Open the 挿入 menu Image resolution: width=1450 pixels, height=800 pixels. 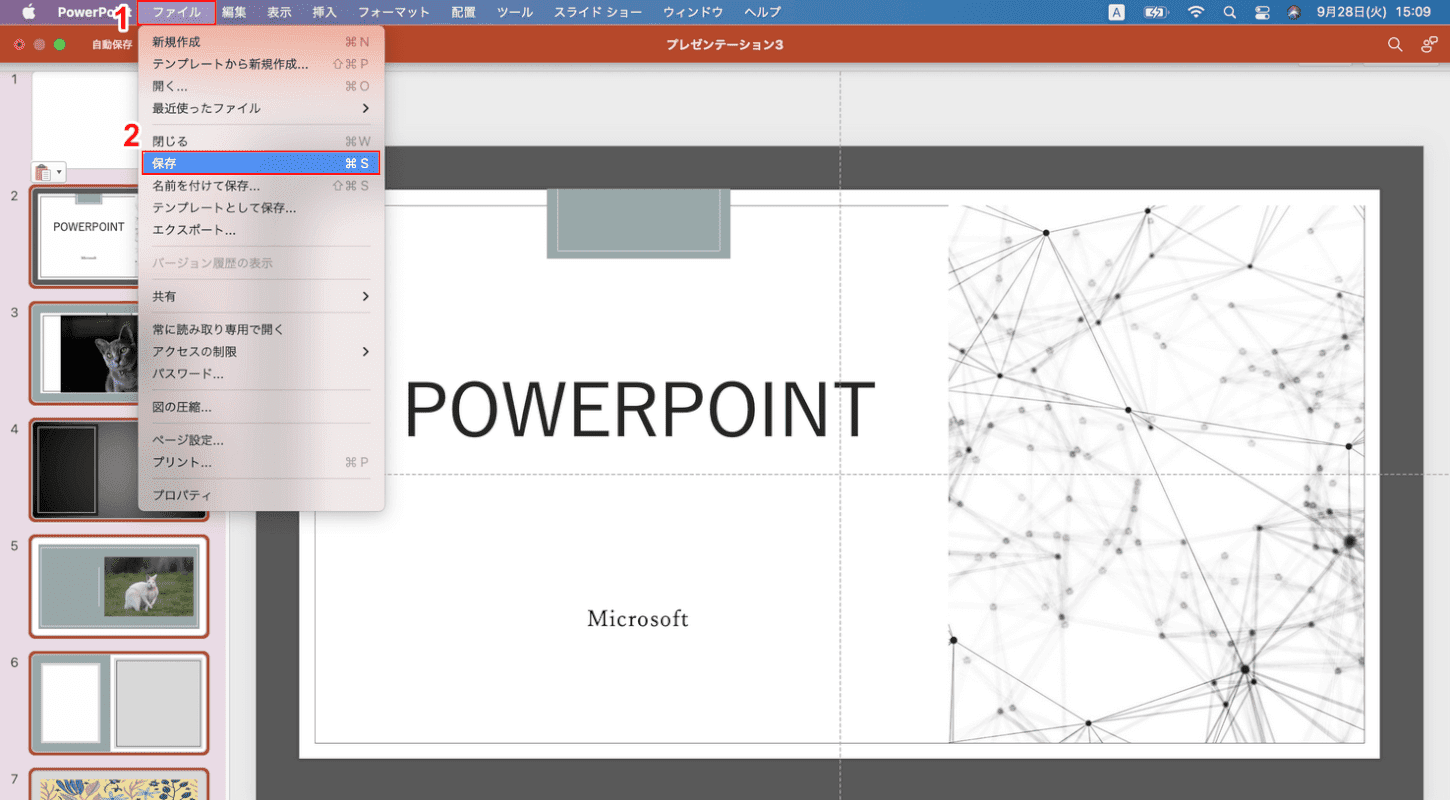coord(324,12)
